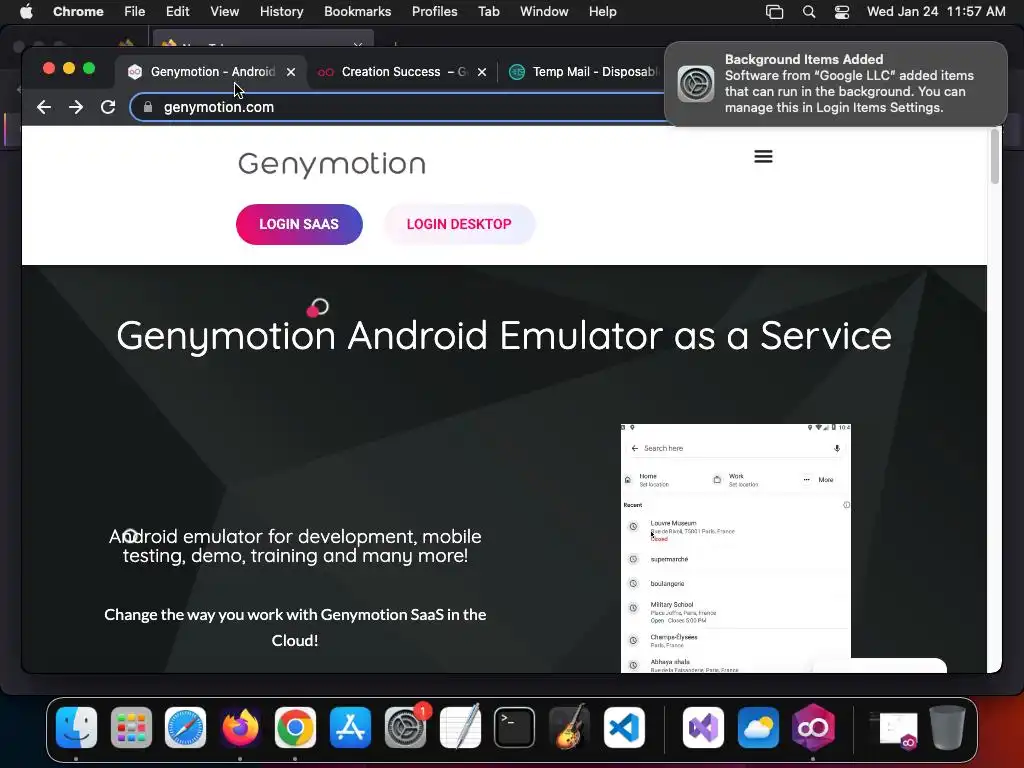
Task: Open the Help menu
Action: (x=602, y=11)
